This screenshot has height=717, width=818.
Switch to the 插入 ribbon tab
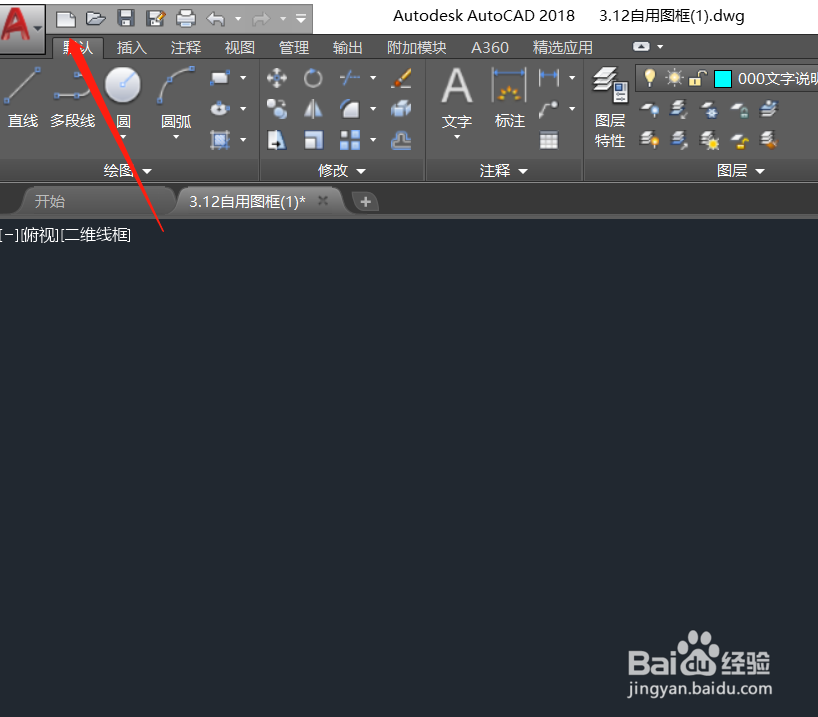point(131,47)
